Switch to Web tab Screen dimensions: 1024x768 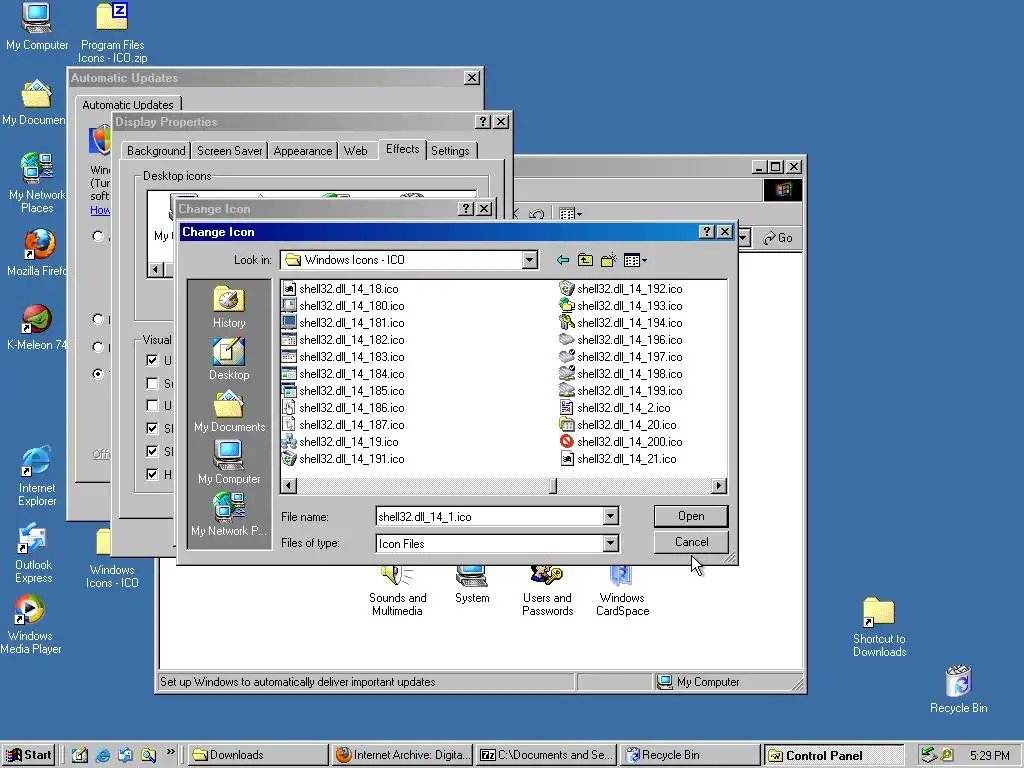click(x=356, y=151)
